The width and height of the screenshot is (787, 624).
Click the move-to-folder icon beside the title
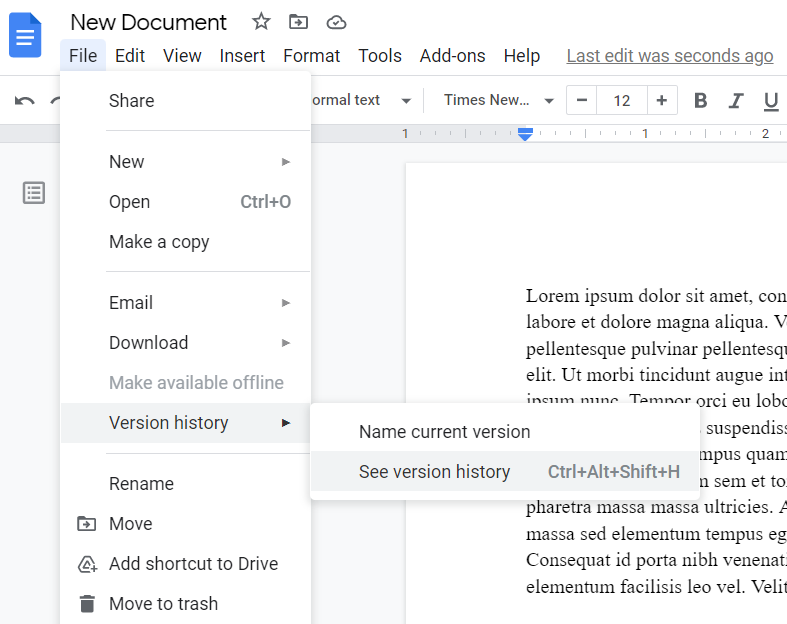pyautogui.click(x=299, y=22)
